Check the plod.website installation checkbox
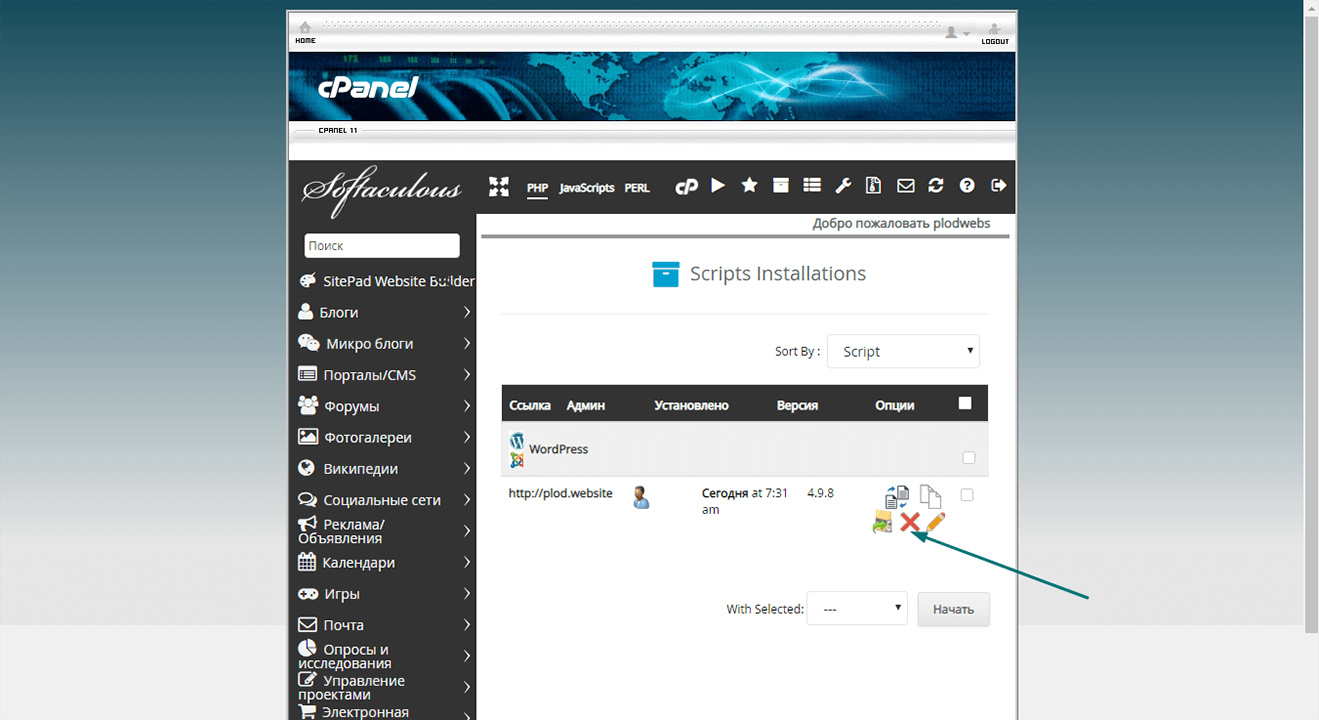 coord(966,494)
